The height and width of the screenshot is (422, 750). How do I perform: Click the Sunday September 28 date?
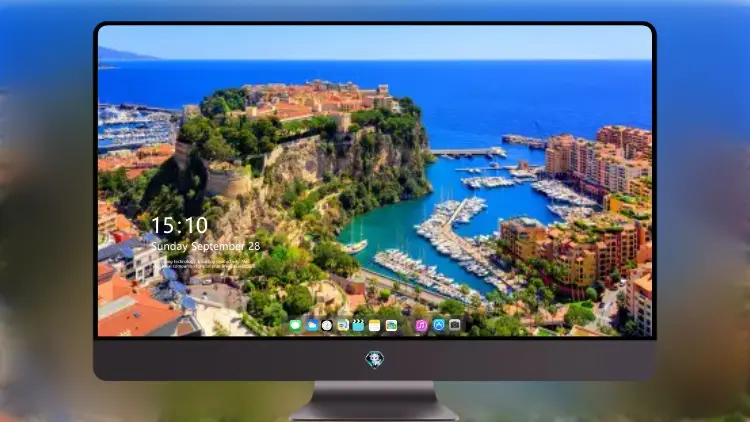point(206,246)
